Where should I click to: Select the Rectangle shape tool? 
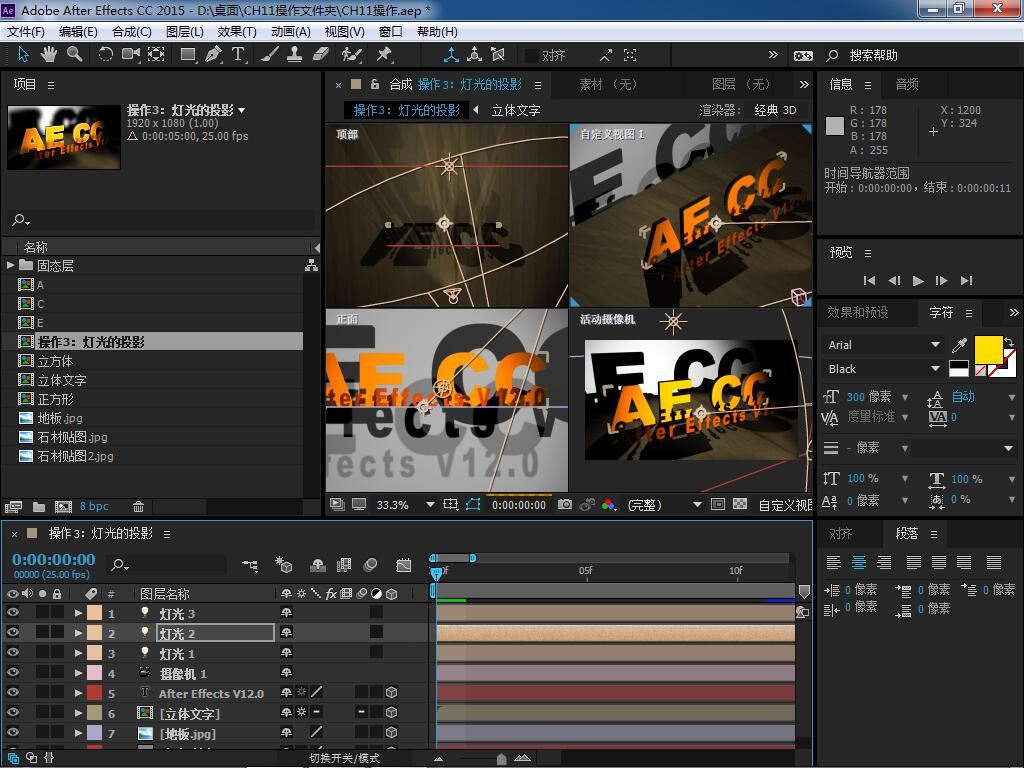(x=188, y=55)
